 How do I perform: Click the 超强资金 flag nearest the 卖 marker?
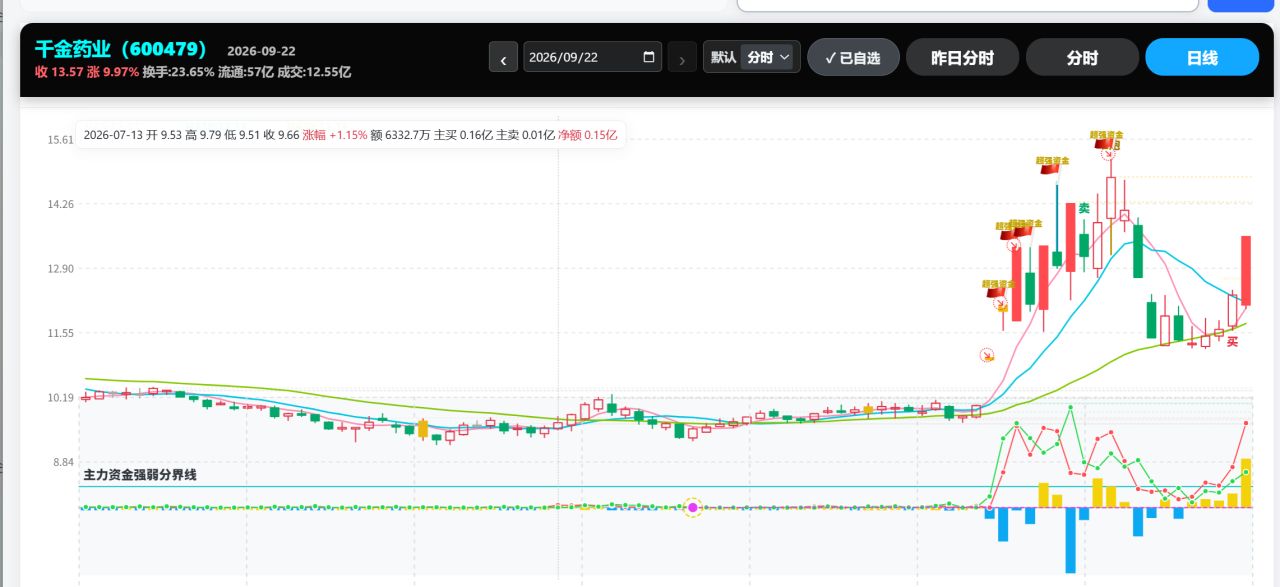point(1053,164)
